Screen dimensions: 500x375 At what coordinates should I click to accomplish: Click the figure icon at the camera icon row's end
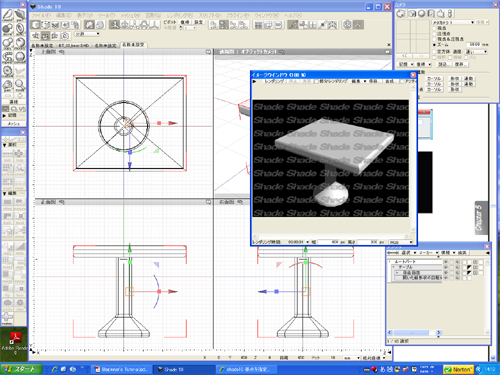(x=450, y=13)
